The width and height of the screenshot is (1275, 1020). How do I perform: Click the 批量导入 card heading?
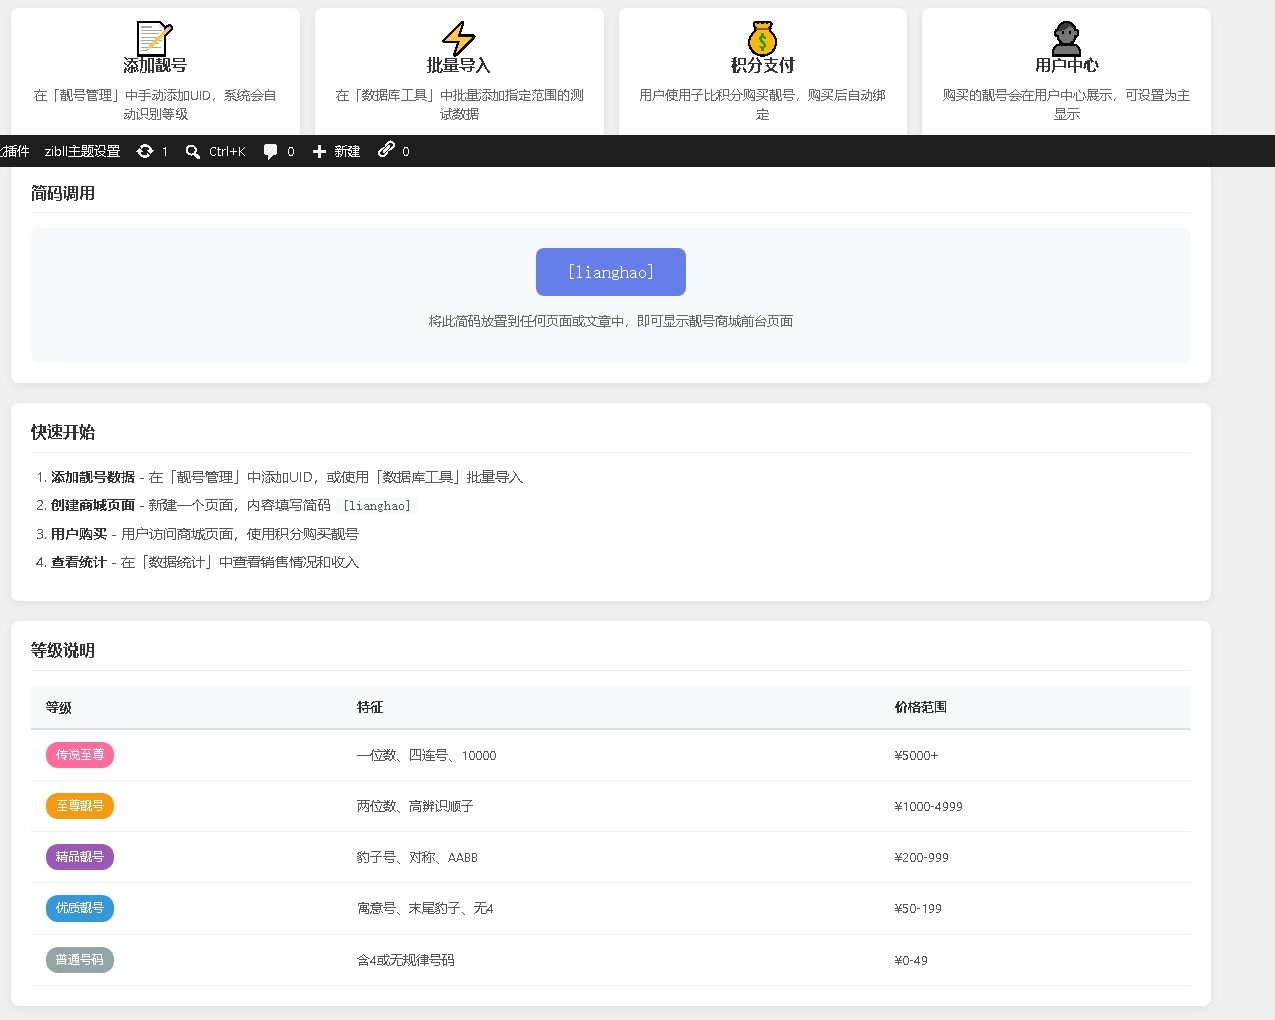(459, 65)
